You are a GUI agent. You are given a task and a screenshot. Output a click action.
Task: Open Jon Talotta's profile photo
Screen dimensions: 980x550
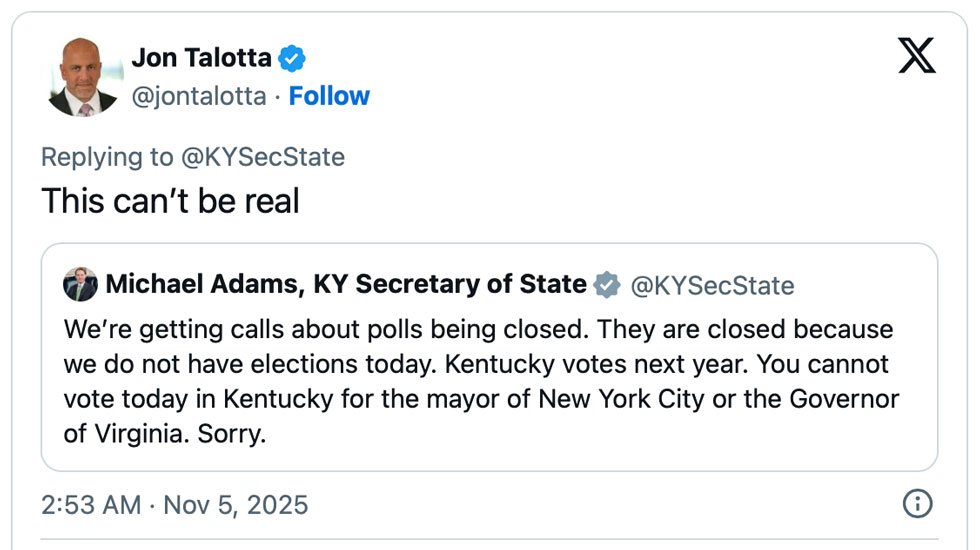[x=83, y=77]
